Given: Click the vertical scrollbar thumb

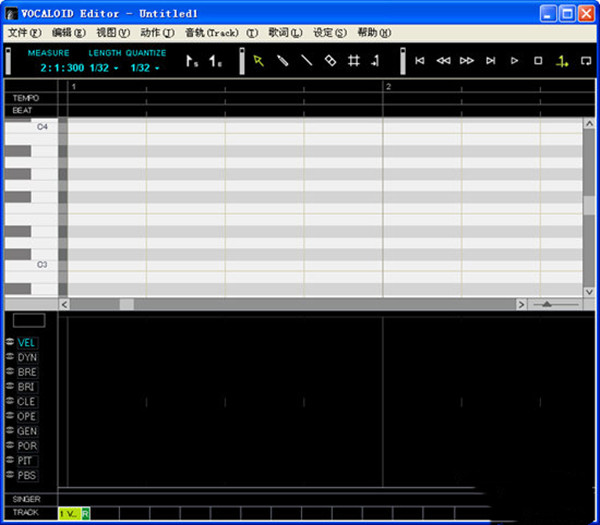Looking at the screenshot, I should pos(589,205).
